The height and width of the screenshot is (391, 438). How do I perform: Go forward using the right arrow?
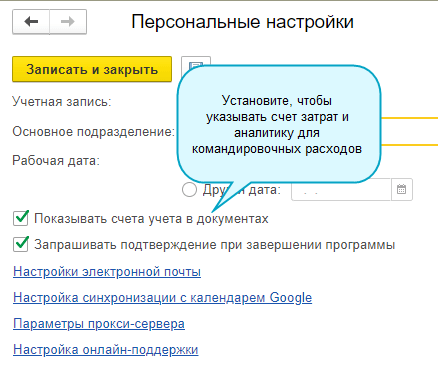click(x=68, y=22)
